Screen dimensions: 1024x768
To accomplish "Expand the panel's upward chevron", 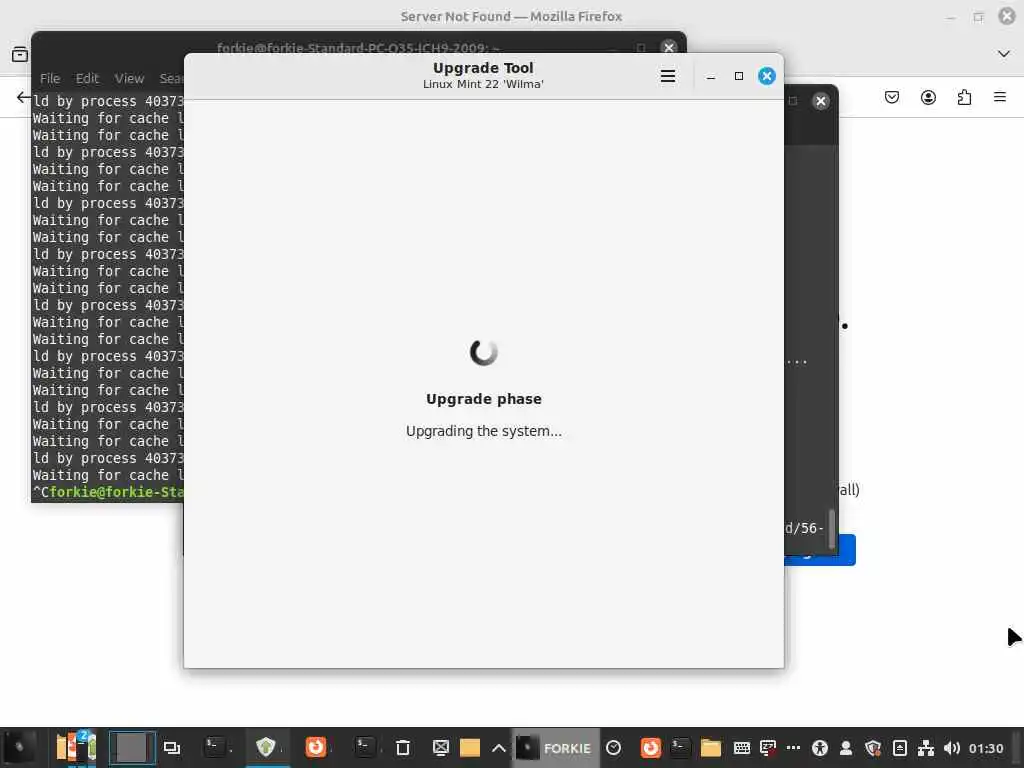I will coord(499,748).
